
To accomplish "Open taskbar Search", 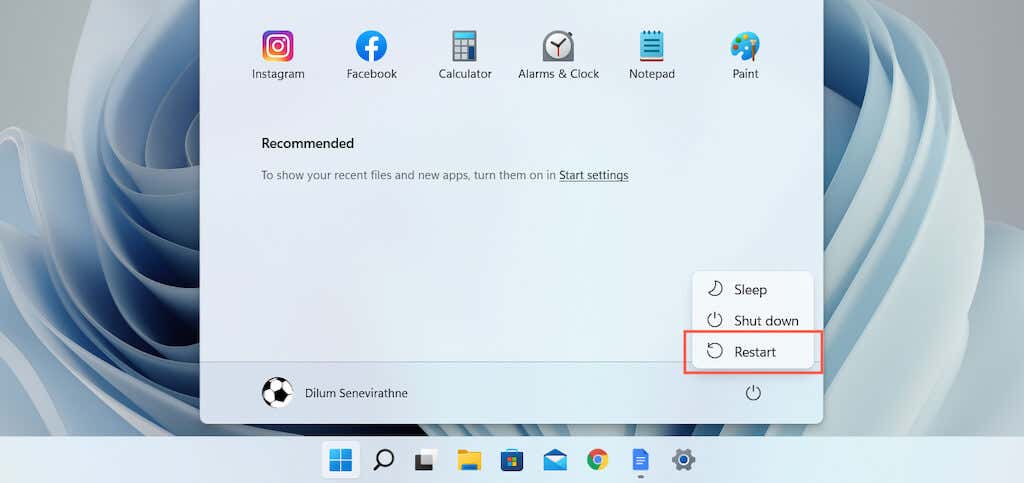I will pyautogui.click(x=383, y=460).
